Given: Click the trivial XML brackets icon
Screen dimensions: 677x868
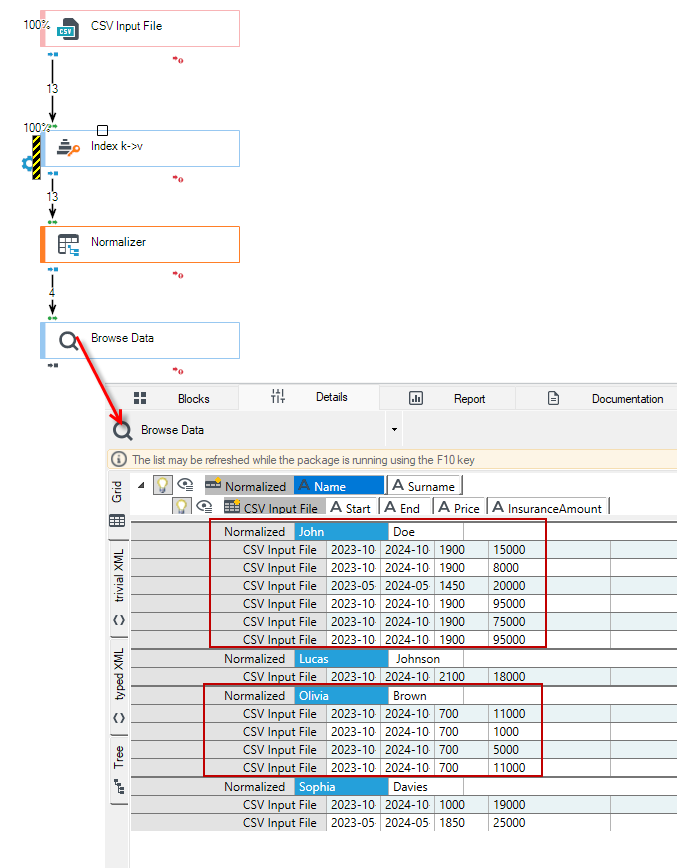Looking at the screenshot, I should 118,620.
